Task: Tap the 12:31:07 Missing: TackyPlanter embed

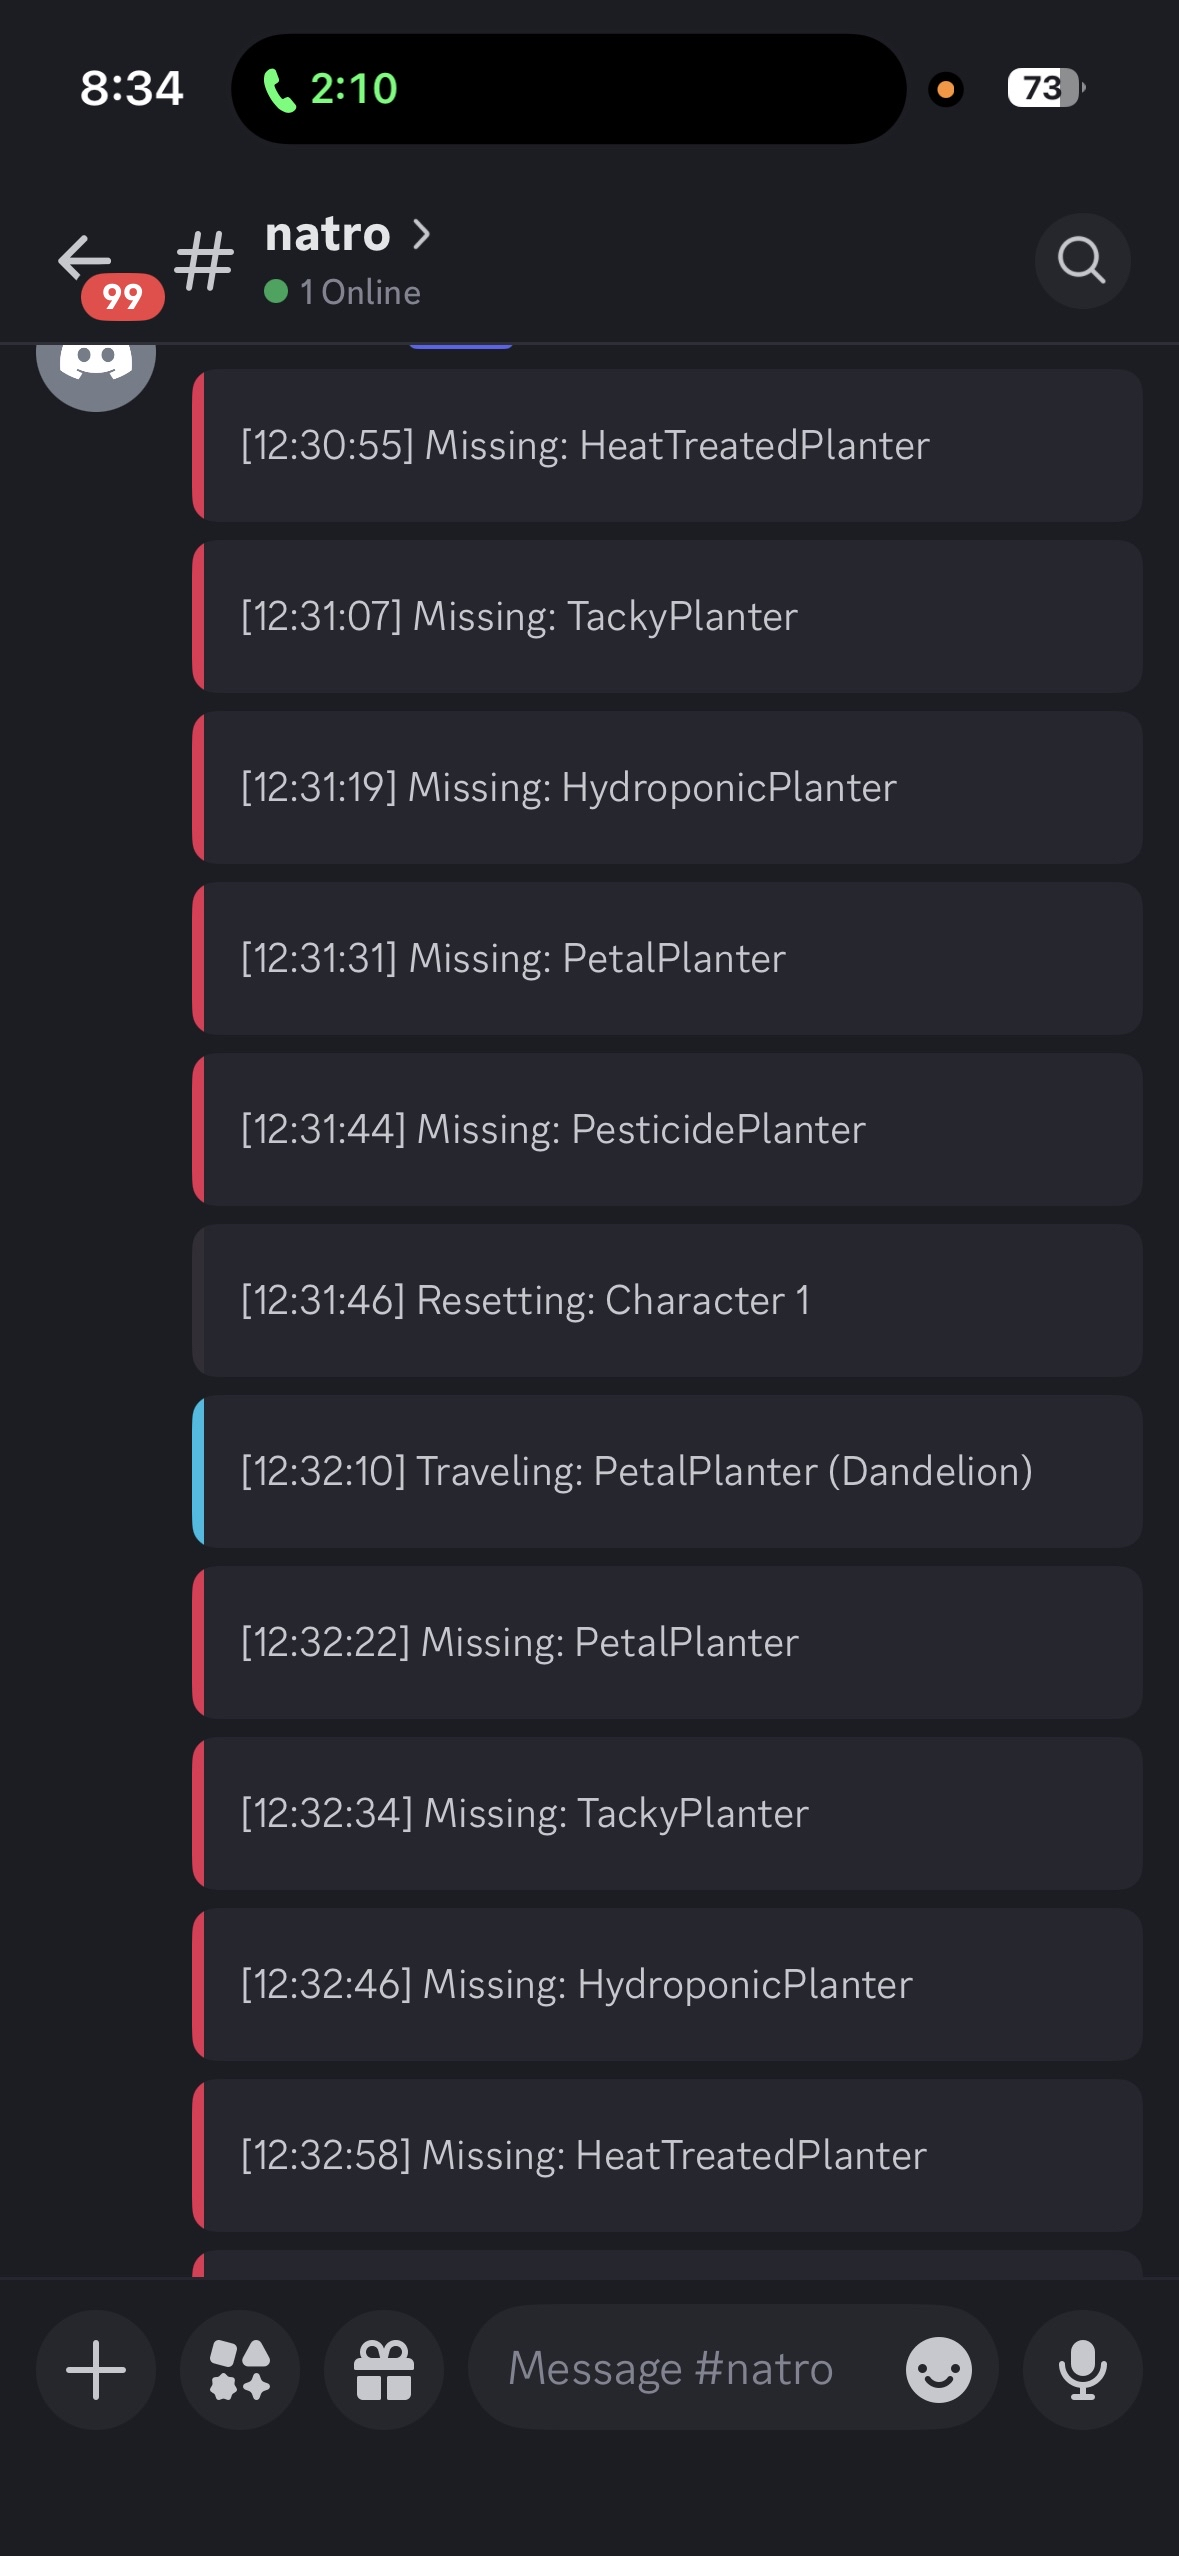Action: coord(667,617)
